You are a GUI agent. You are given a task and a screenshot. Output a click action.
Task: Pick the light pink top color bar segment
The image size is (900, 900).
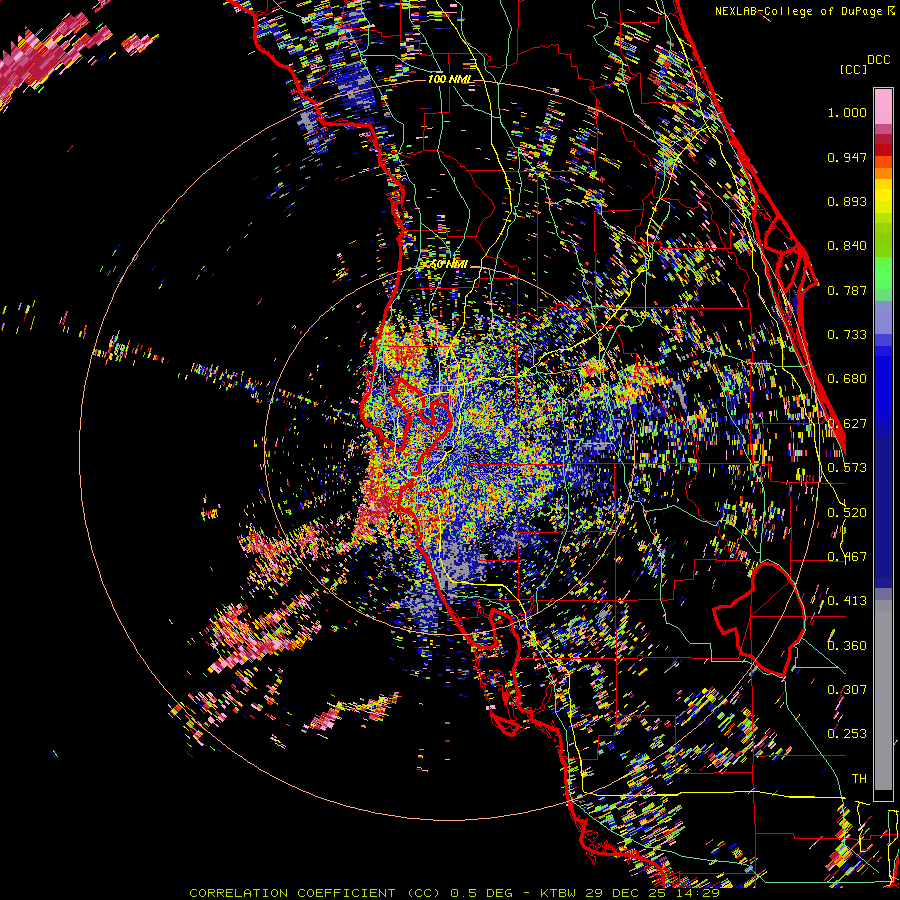[x=883, y=107]
